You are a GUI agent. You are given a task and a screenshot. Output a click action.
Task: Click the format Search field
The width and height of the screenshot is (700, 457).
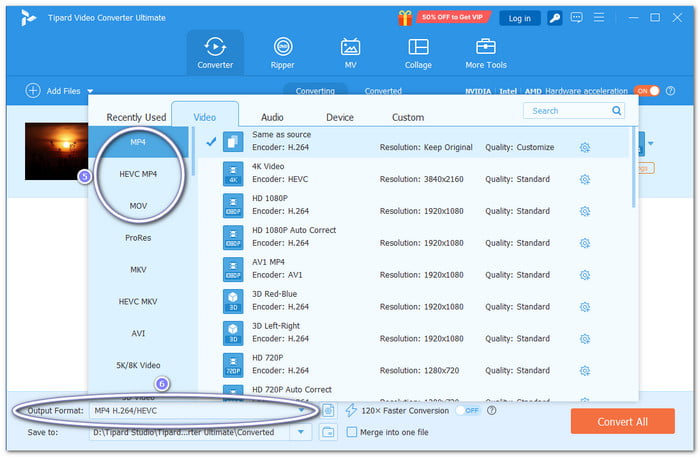pyautogui.click(x=569, y=111)
